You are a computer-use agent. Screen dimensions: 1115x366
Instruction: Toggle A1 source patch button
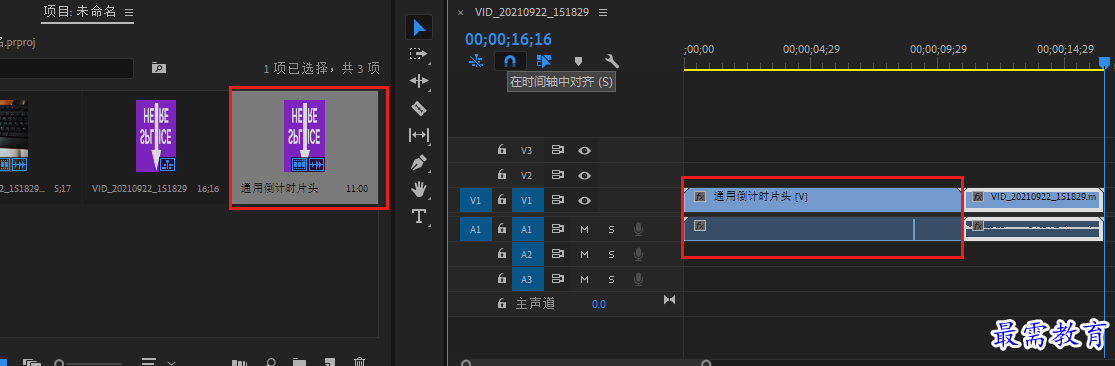(x=476, y=229)
